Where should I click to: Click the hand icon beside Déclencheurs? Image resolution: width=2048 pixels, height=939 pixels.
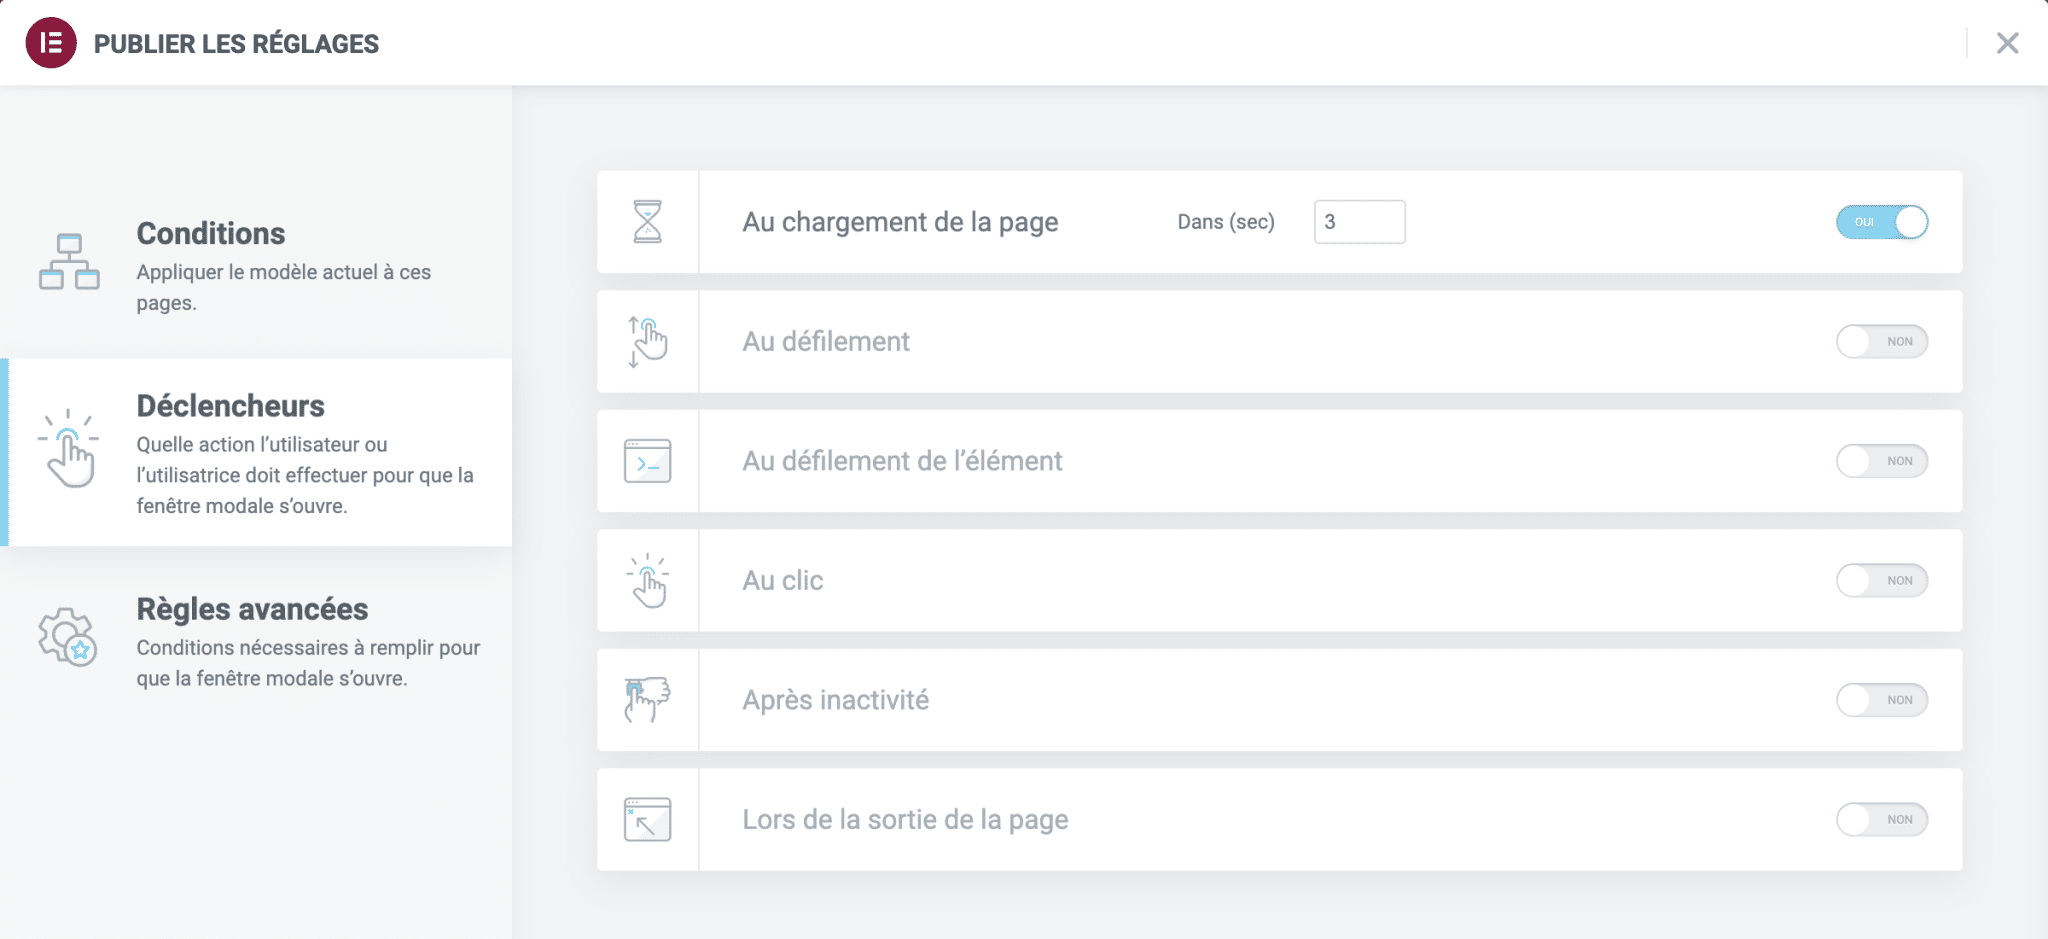pos(70,452)
